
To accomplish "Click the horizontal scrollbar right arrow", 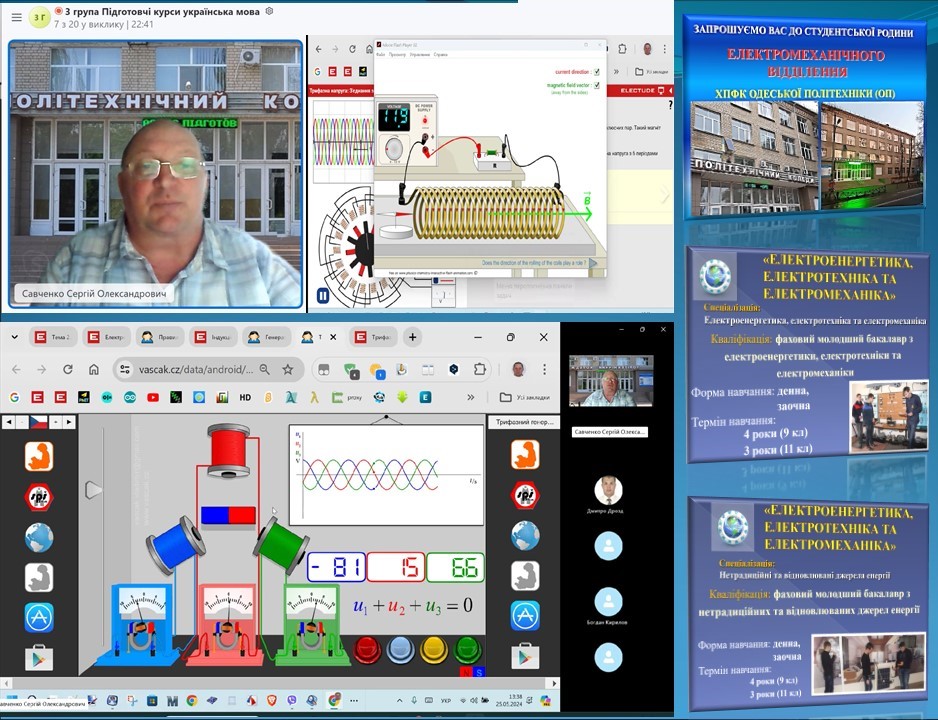I will coord(555,683).
